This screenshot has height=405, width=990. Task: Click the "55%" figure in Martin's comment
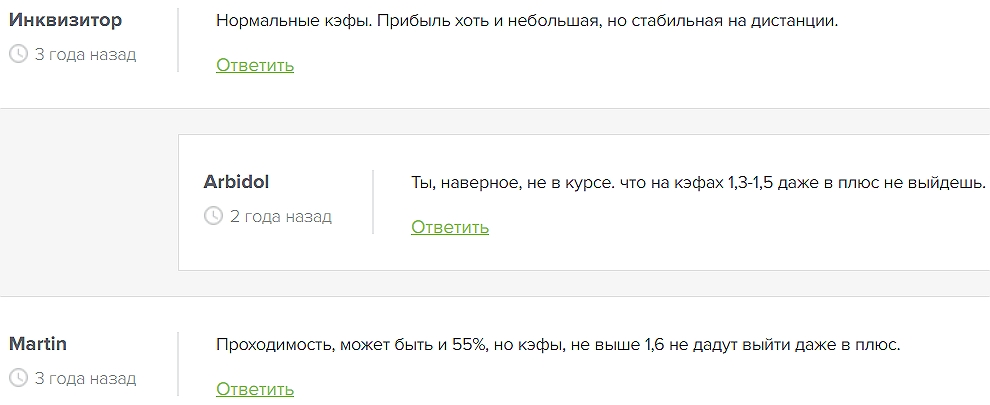point(467,345)
